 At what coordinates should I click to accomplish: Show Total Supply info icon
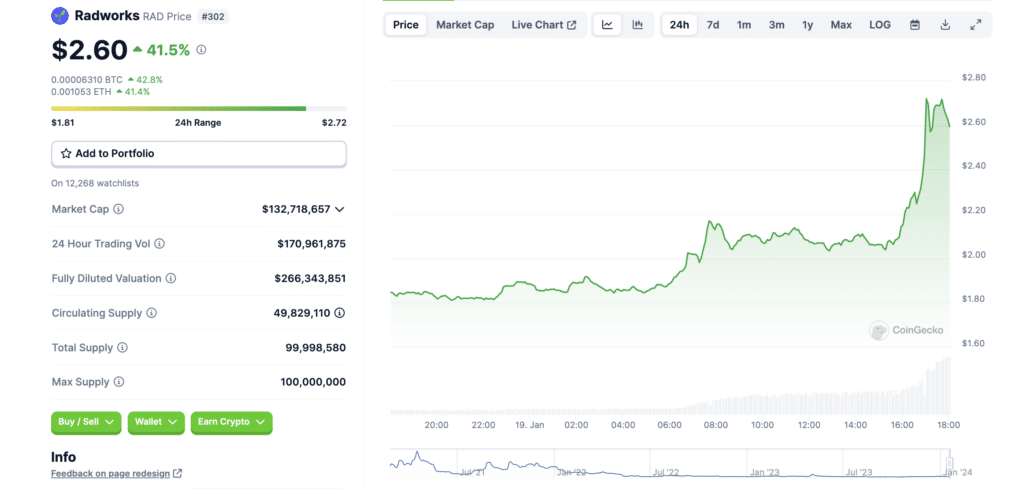(122, 348)
